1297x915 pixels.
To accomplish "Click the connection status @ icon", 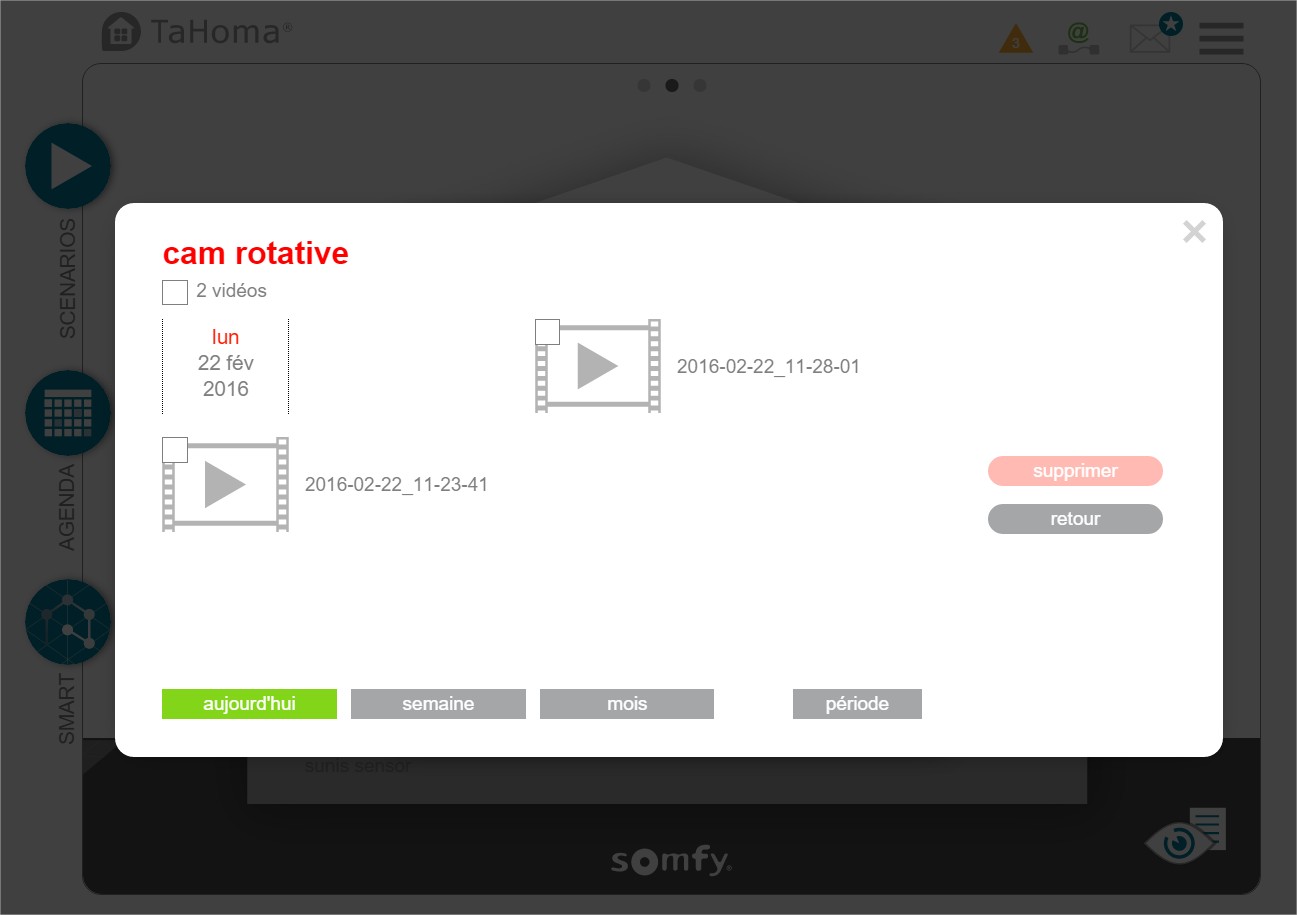I will tap(1077, 38).
